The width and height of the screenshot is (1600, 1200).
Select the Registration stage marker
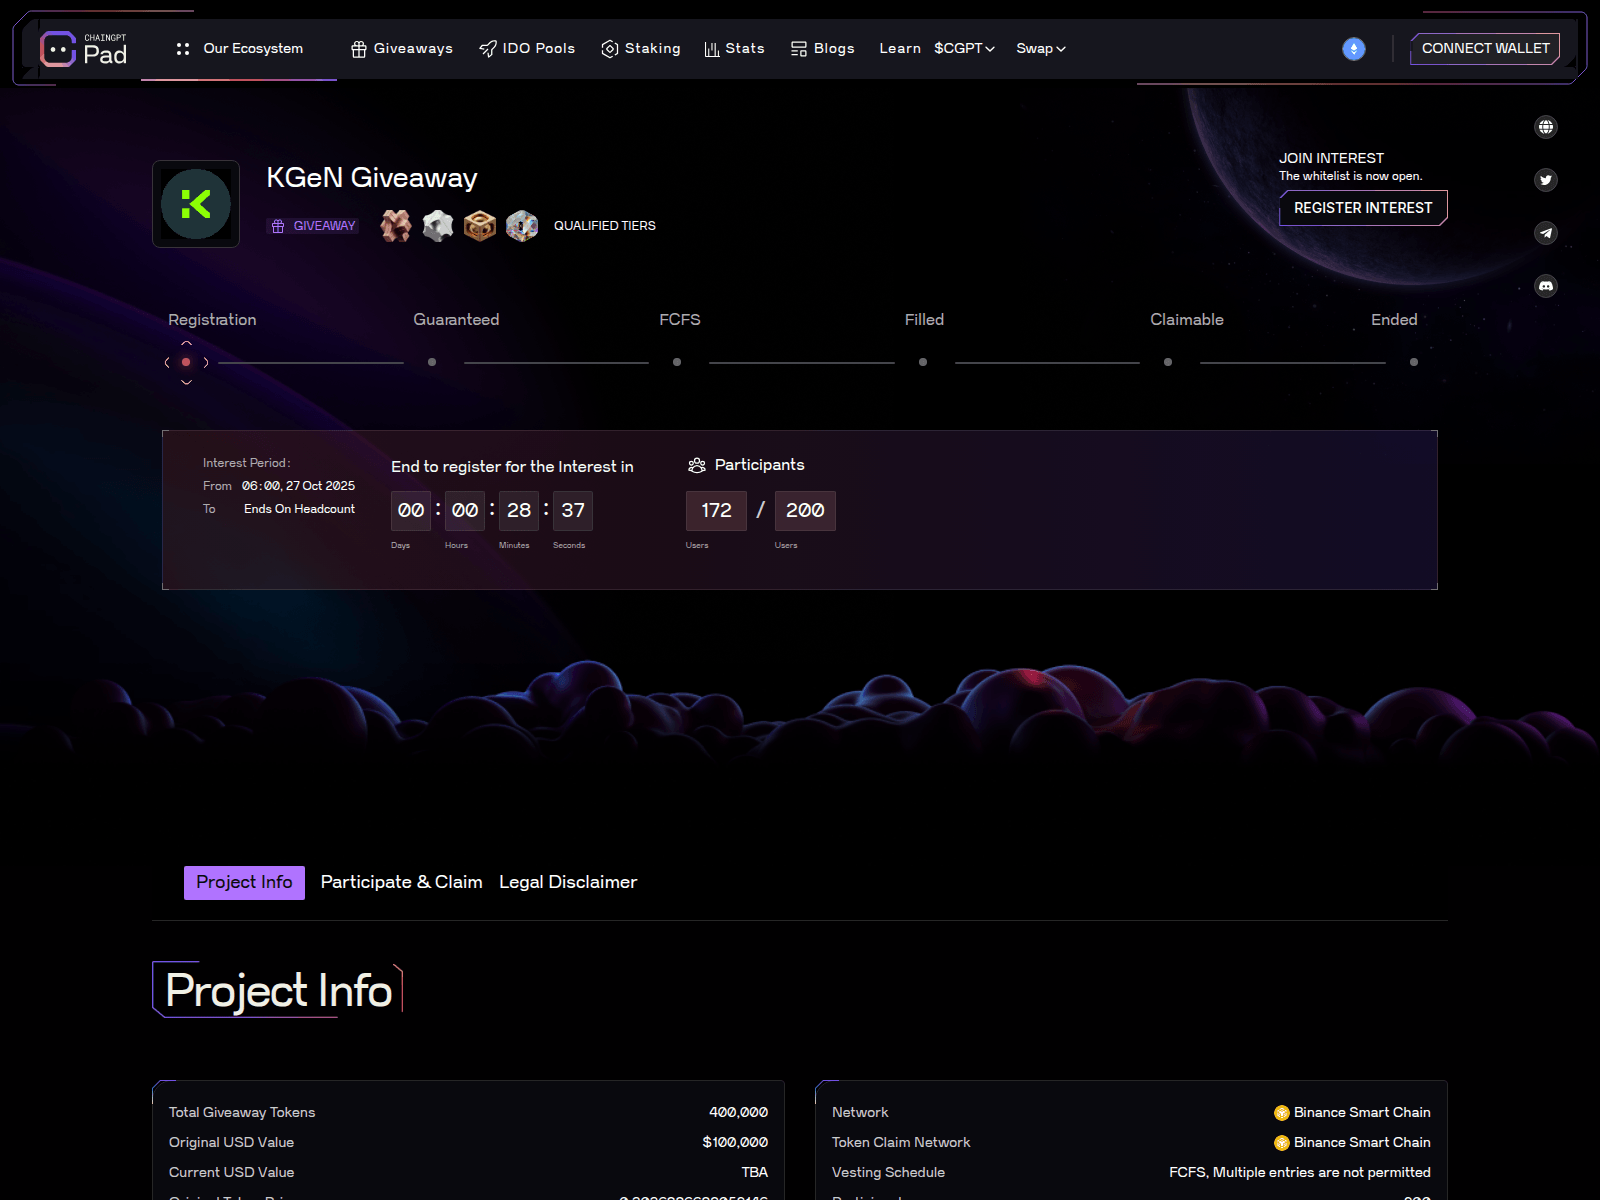tap(186, 362)
